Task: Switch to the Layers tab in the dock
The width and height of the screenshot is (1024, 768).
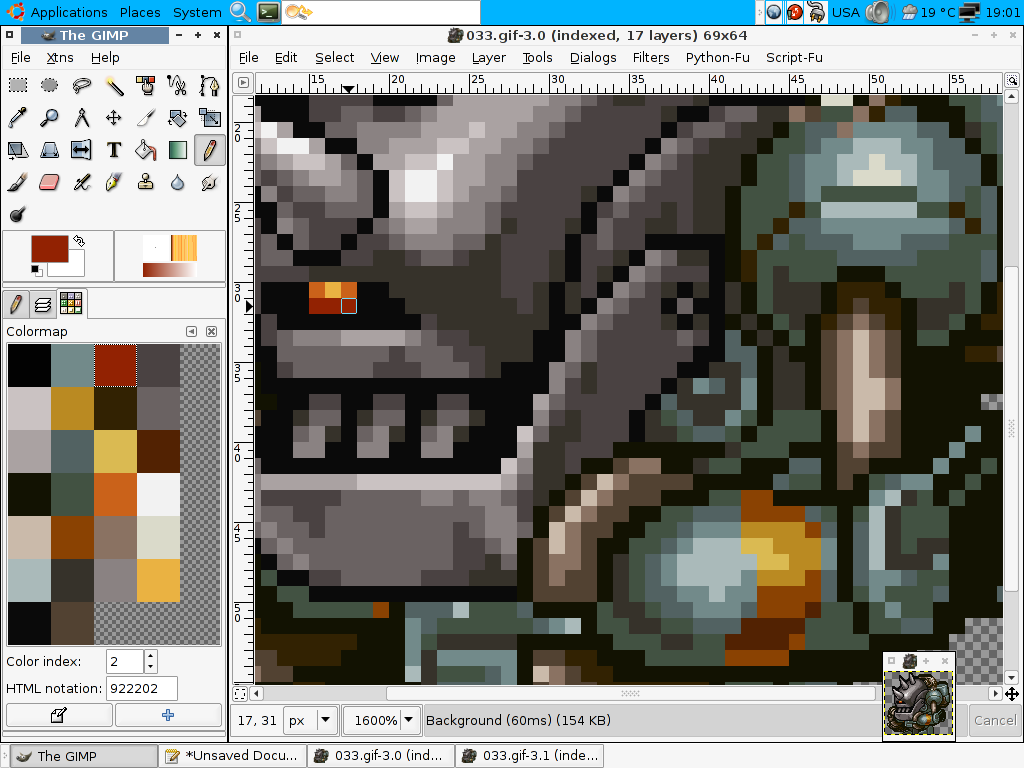Action: click(43, 303)
